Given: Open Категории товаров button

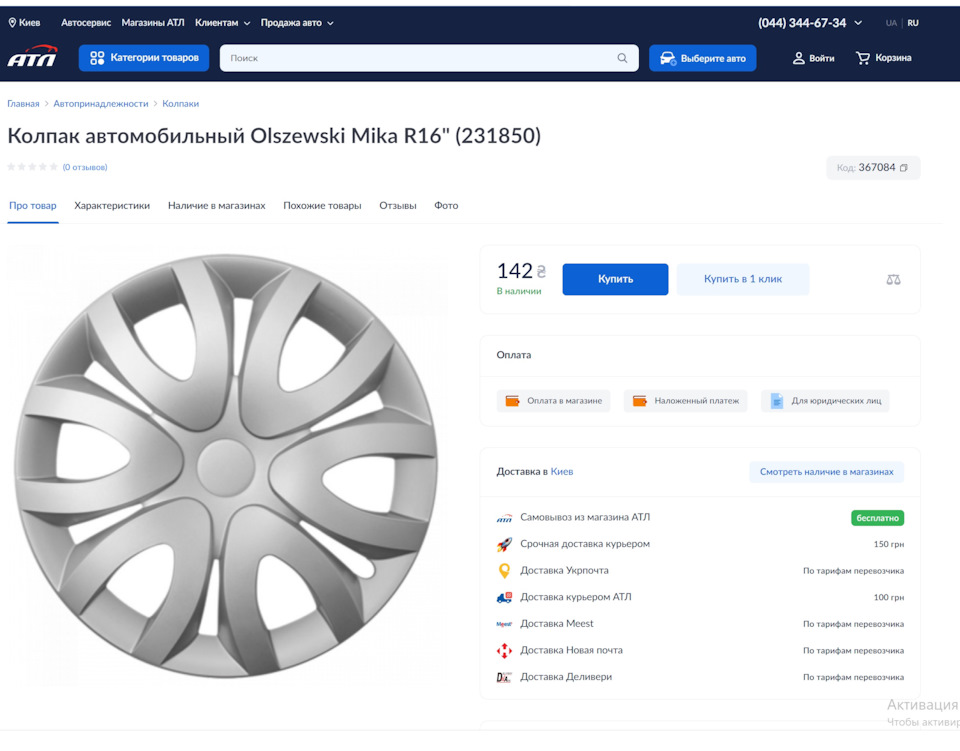Looking at the screenshot, I should pos(144,58).
